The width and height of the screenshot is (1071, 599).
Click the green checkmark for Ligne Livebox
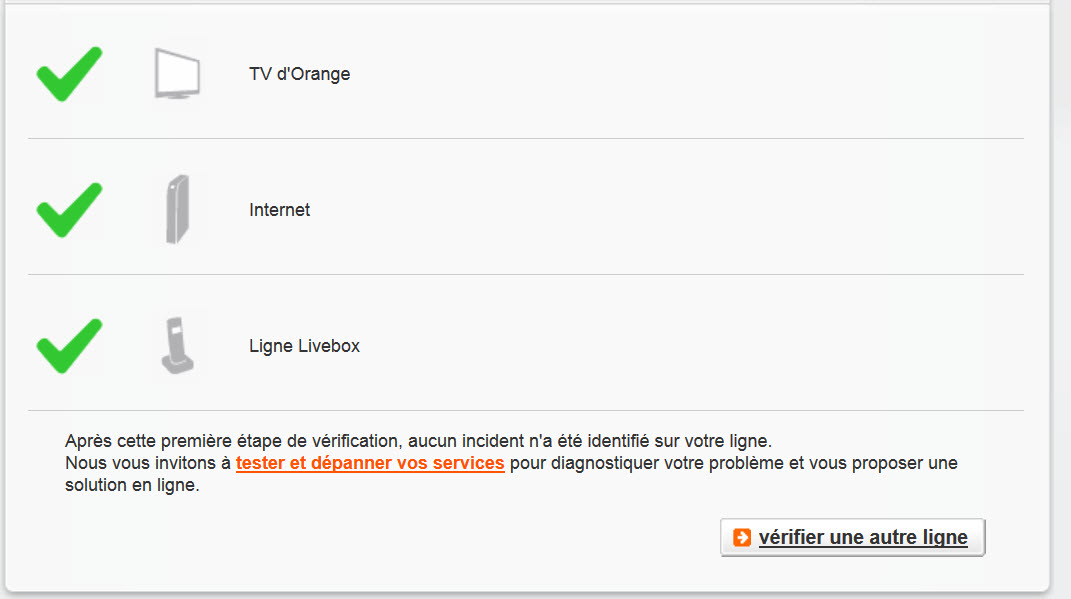pyautogui.click(x=68, y=345)
